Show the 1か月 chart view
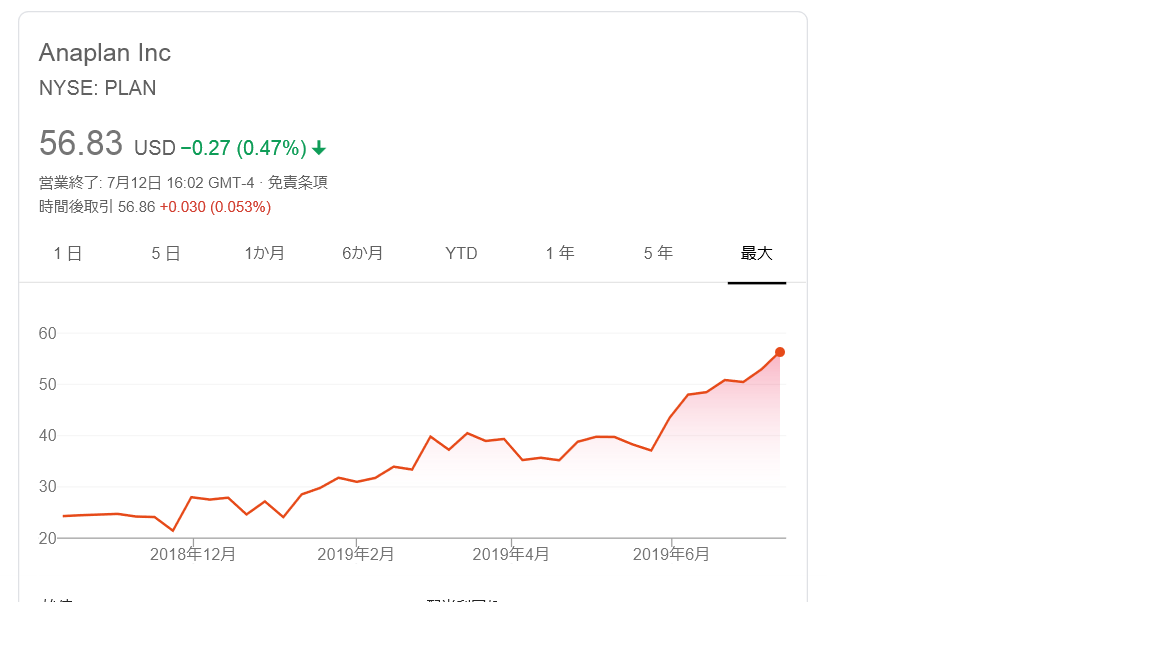 [265, 254]
